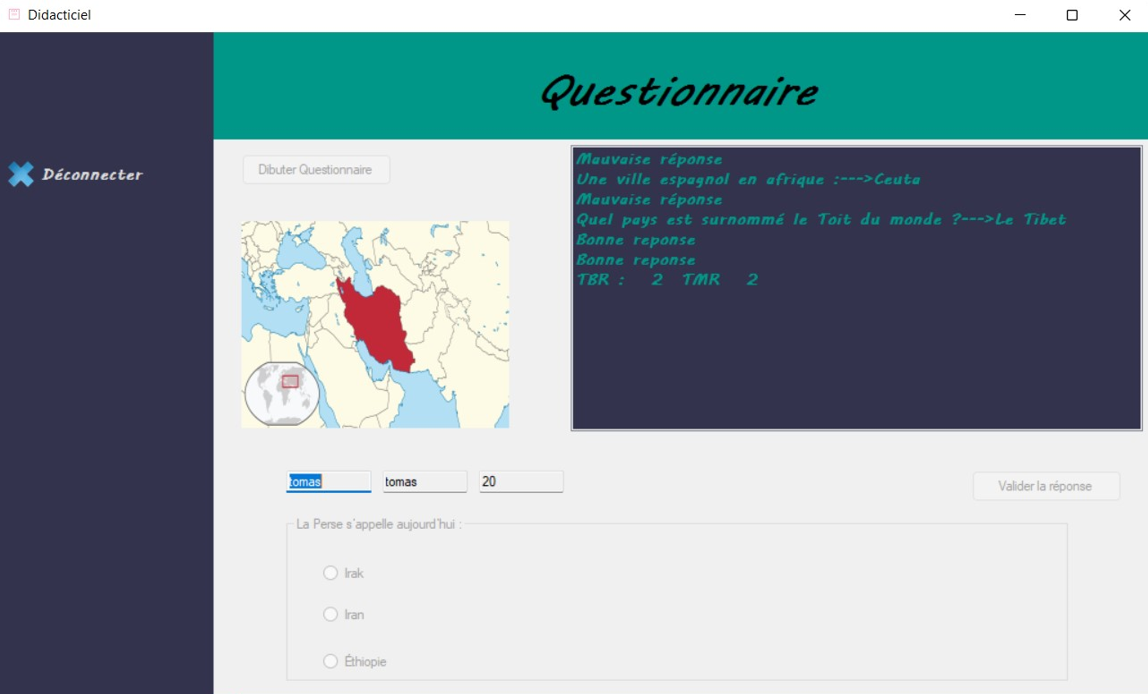
Task: Click the Valider la réponse button
Action: pos(1046,486)
